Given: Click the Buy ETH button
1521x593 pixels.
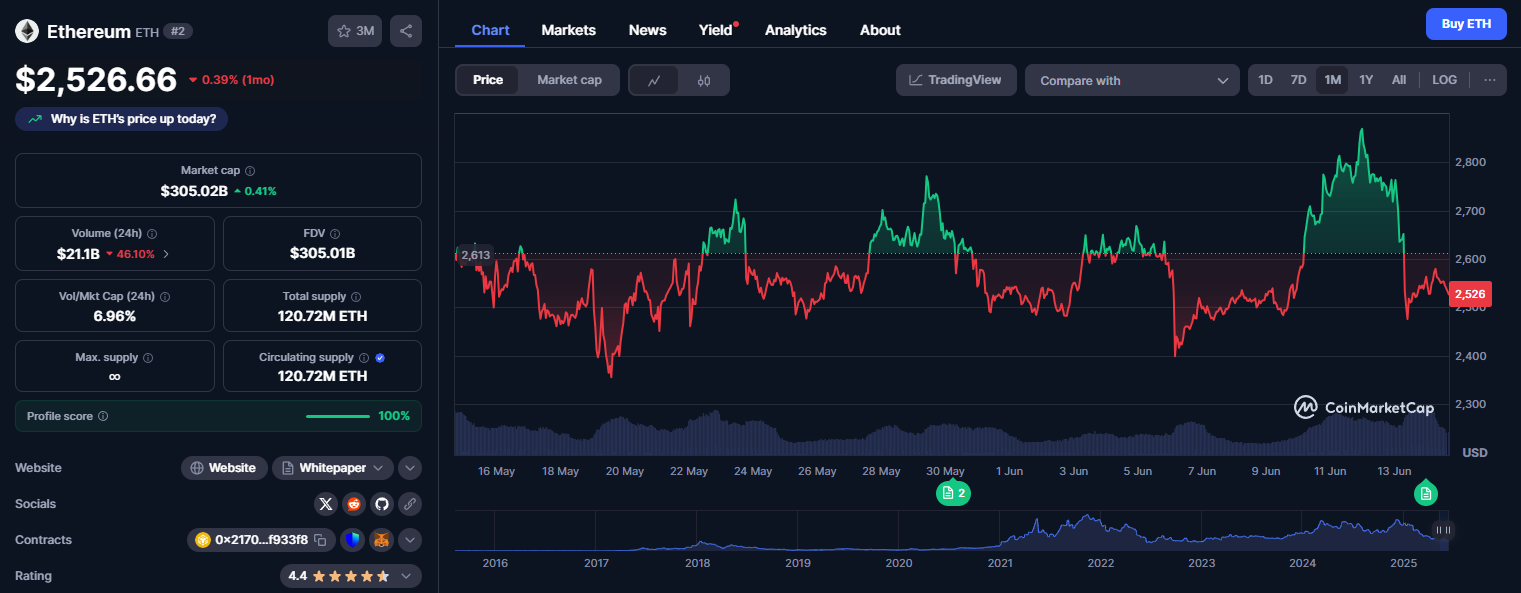Looking at the screenshot, I should [1466, 24].
